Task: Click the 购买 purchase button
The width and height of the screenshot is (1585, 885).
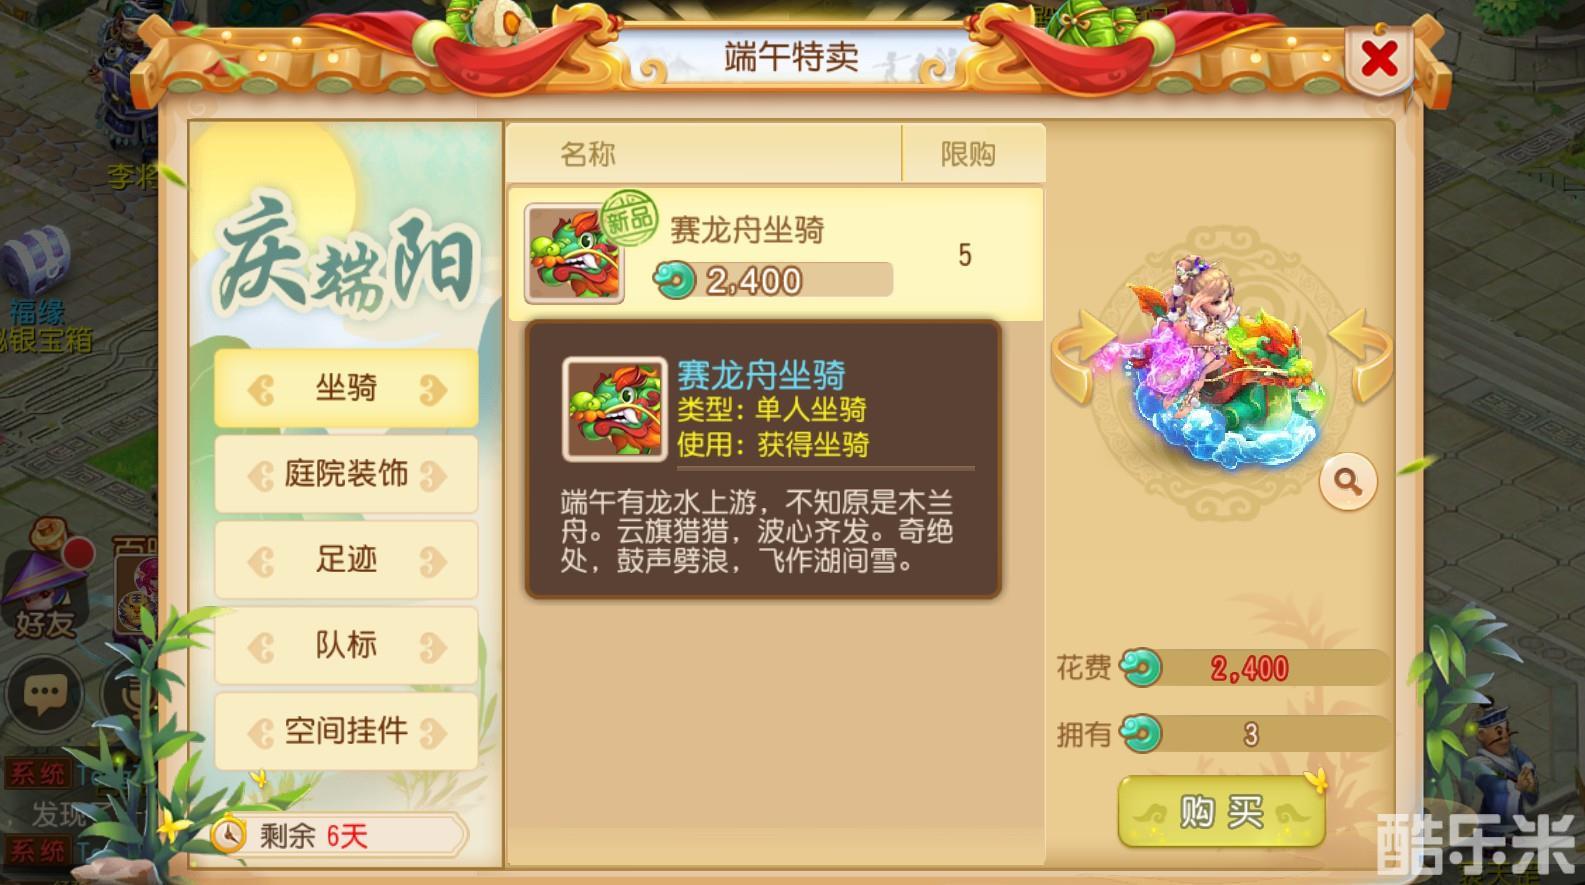Action: tap(1221, 811)
